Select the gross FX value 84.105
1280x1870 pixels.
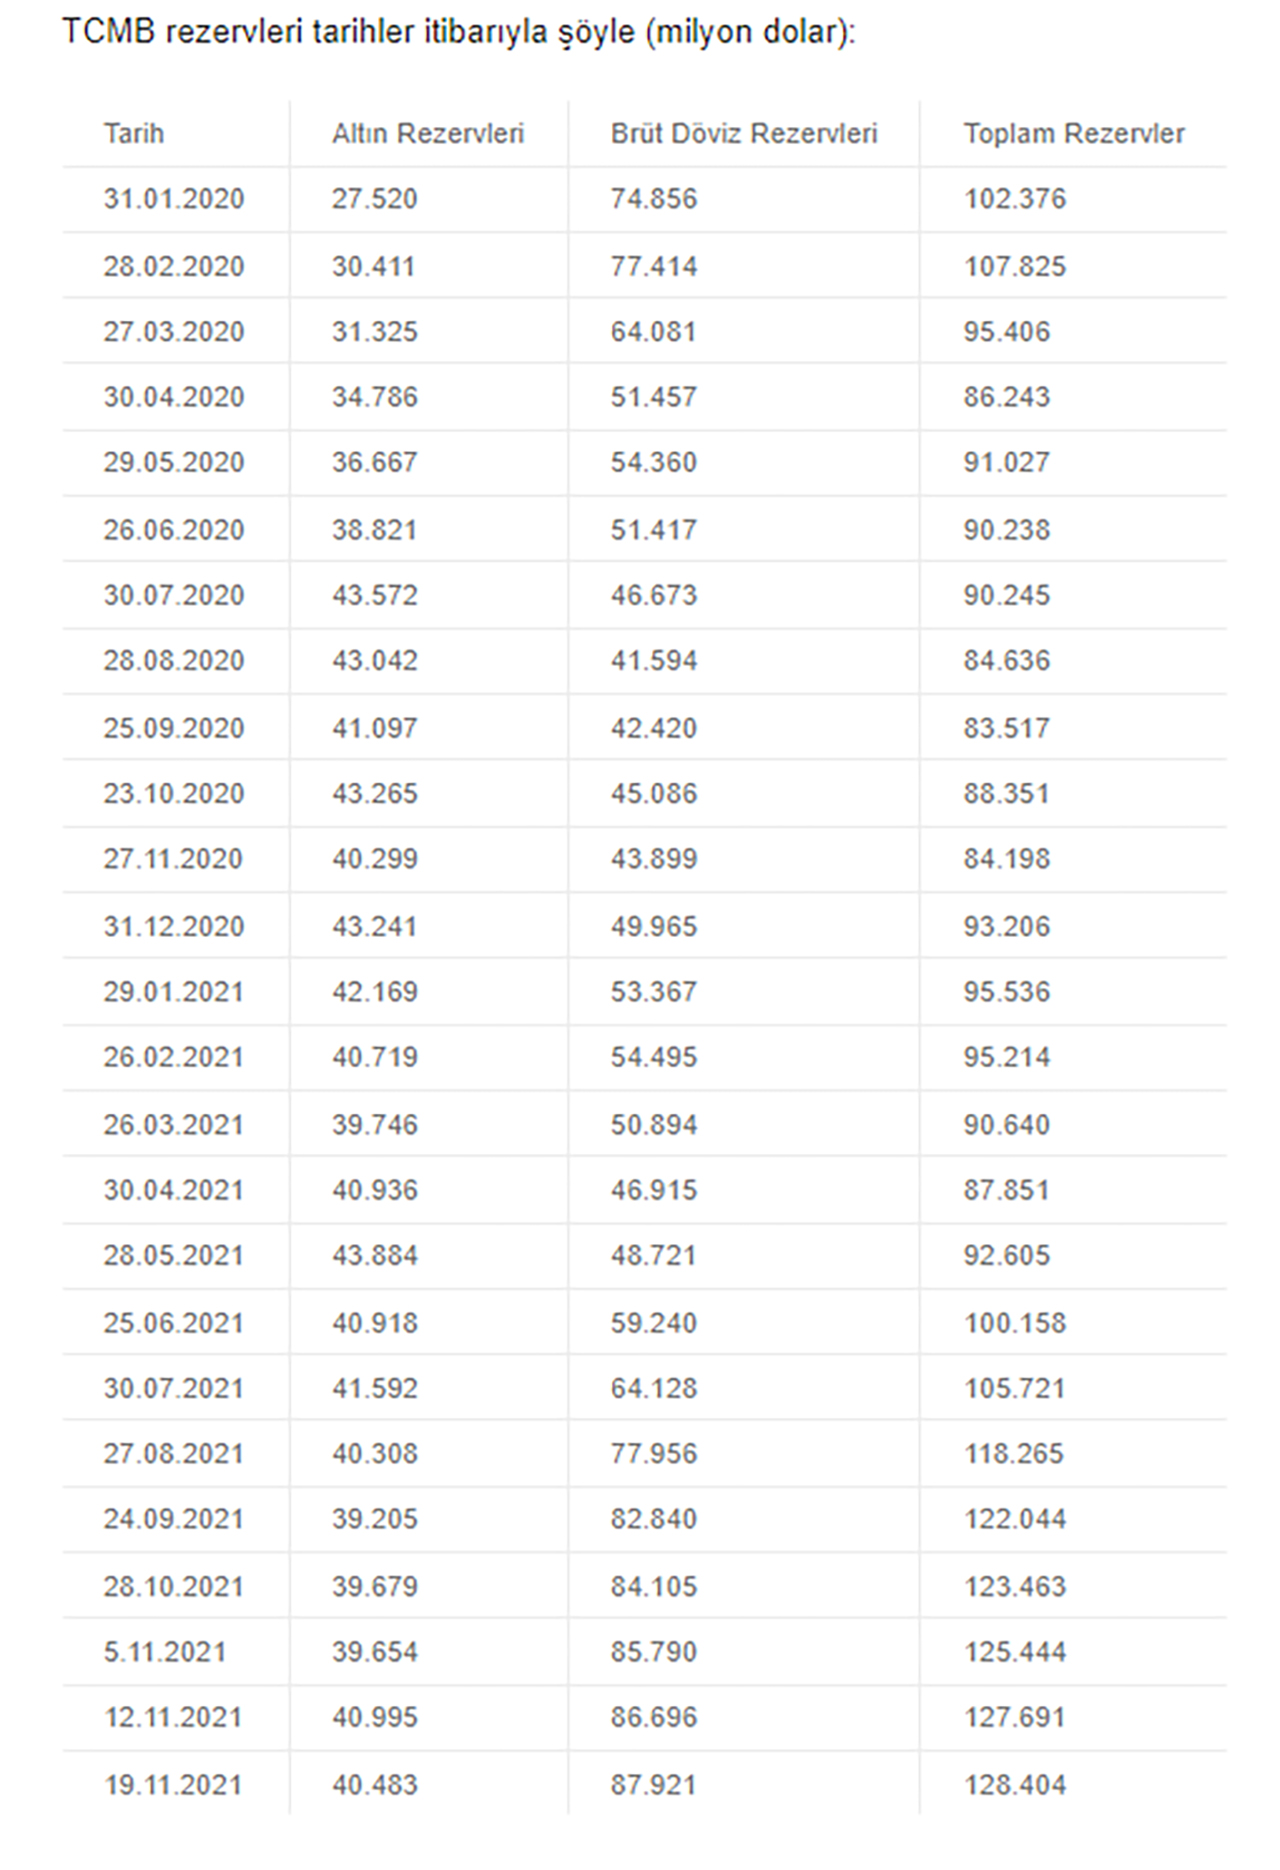[x=653, y=1586]
